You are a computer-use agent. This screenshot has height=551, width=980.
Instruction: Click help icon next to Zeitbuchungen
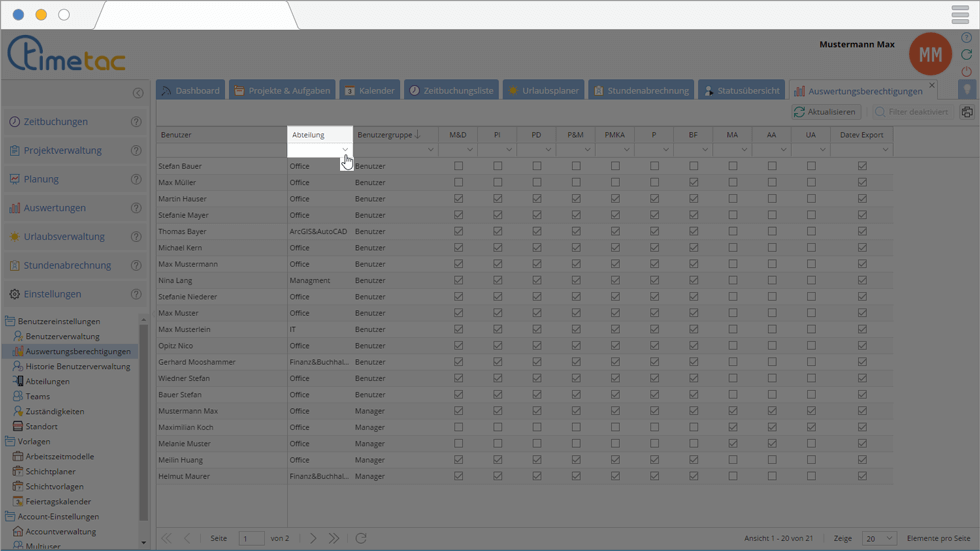point(136,122)
